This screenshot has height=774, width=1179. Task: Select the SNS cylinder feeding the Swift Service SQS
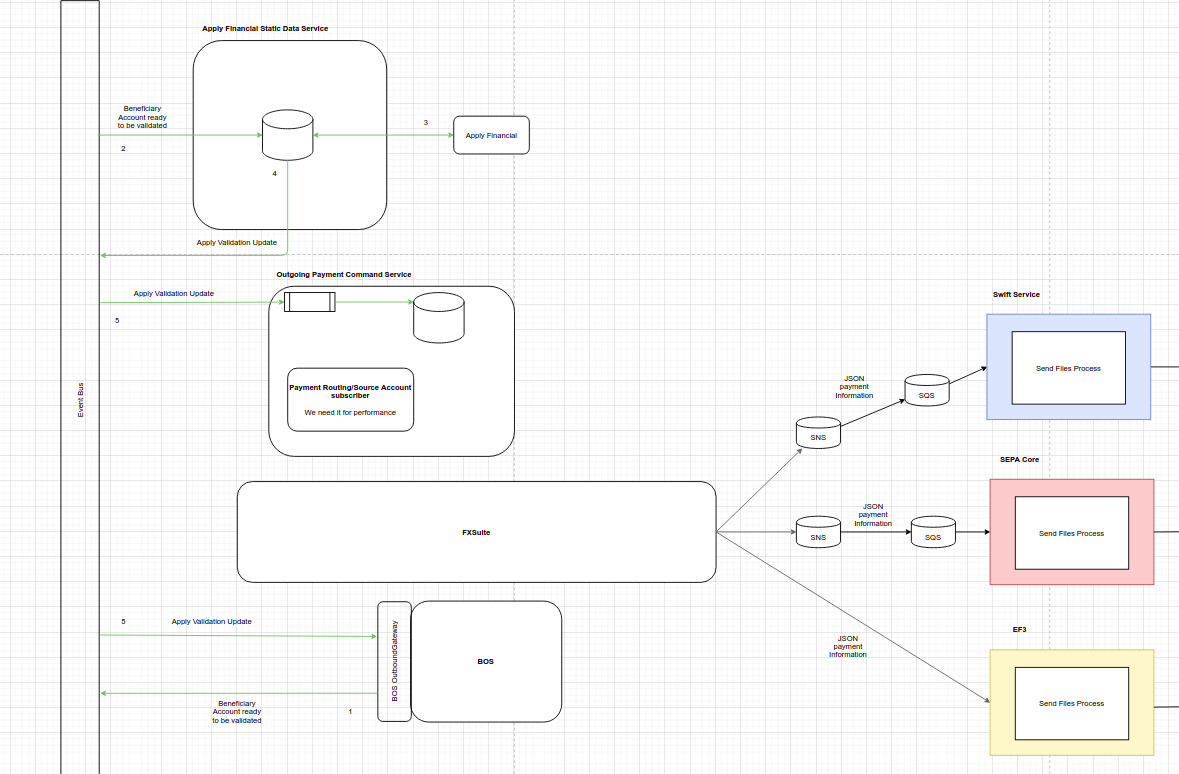tap(818, 433)
